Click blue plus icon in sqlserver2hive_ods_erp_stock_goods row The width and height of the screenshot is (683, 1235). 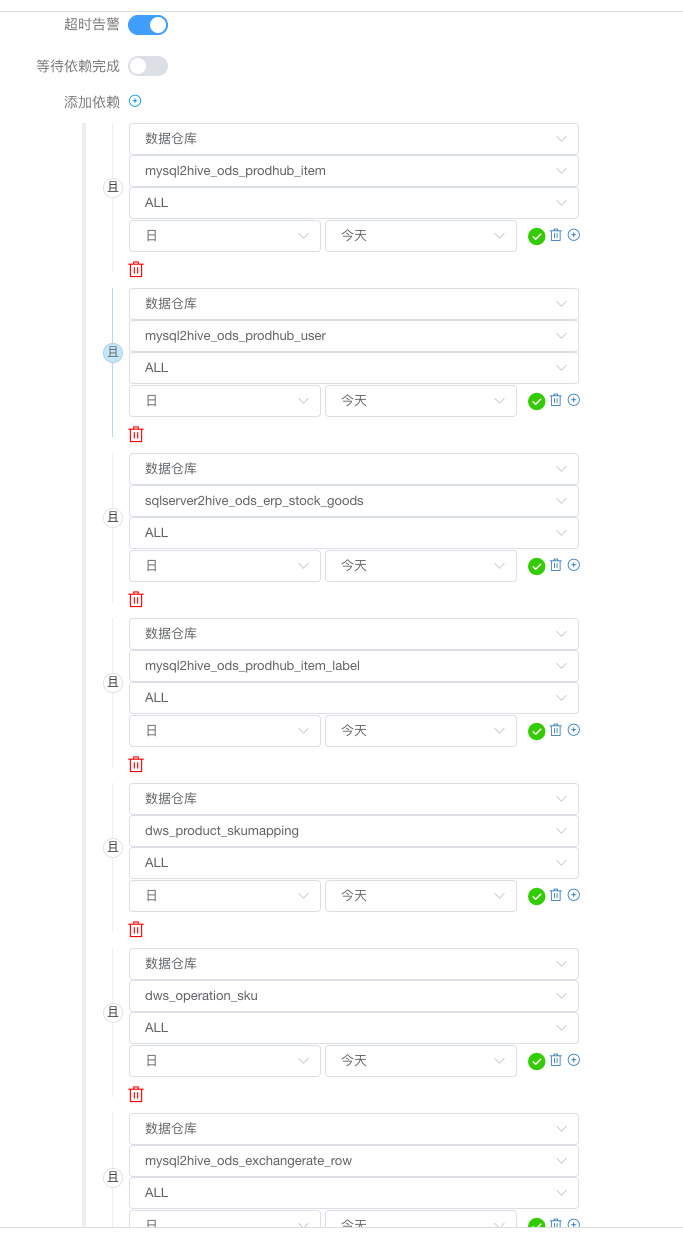click(574, 565)
